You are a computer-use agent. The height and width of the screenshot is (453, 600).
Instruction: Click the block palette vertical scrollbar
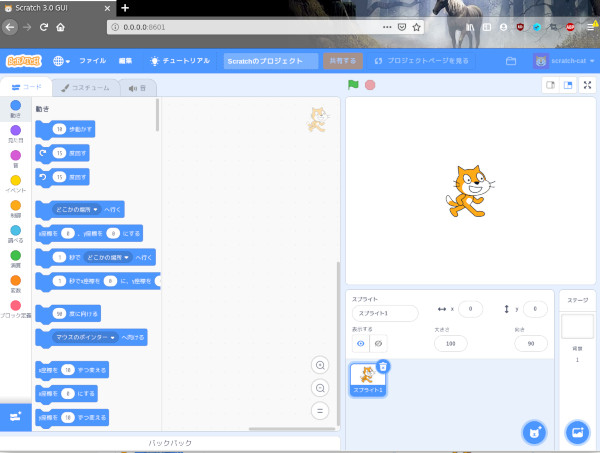(x=157, y=115)
